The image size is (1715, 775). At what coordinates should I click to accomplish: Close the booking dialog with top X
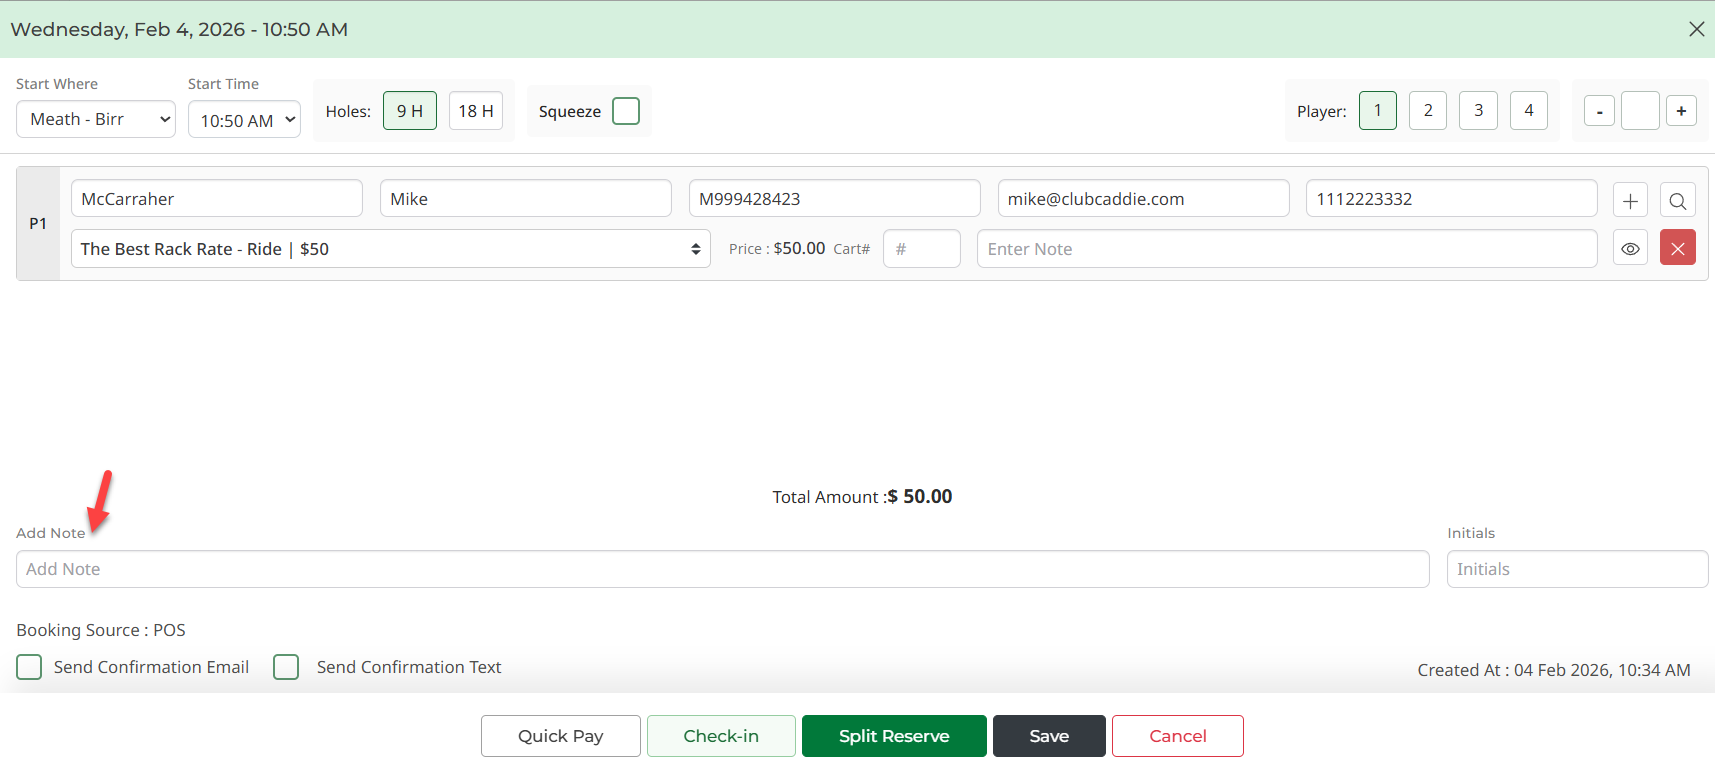point(1696,29)
